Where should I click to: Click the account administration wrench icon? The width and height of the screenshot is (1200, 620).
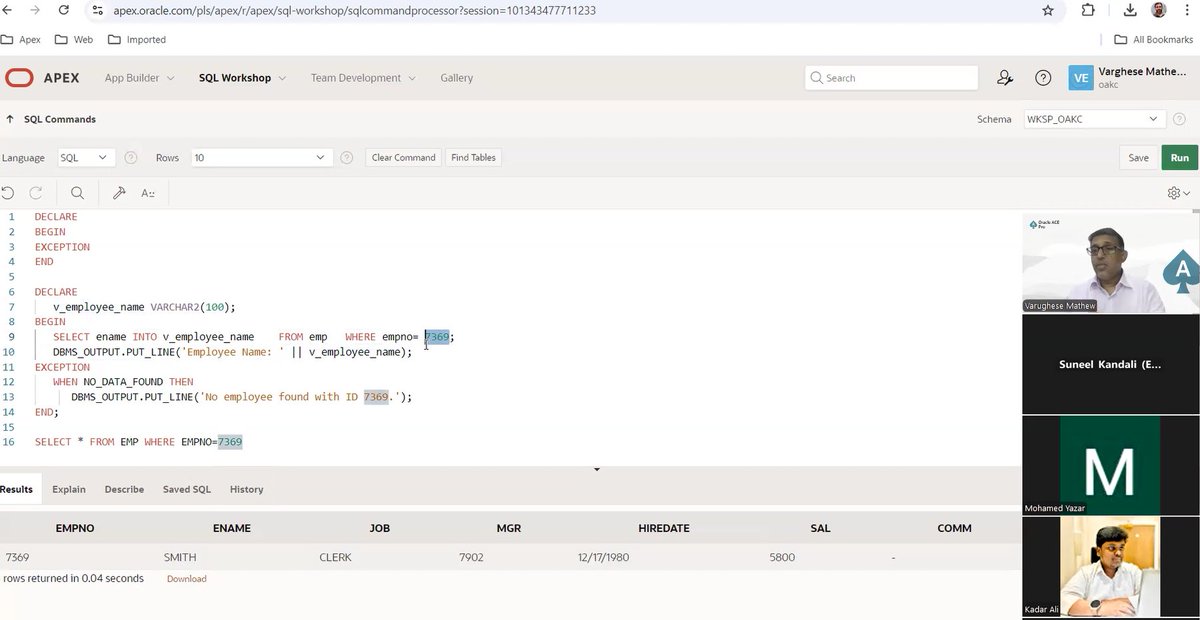1005,77
